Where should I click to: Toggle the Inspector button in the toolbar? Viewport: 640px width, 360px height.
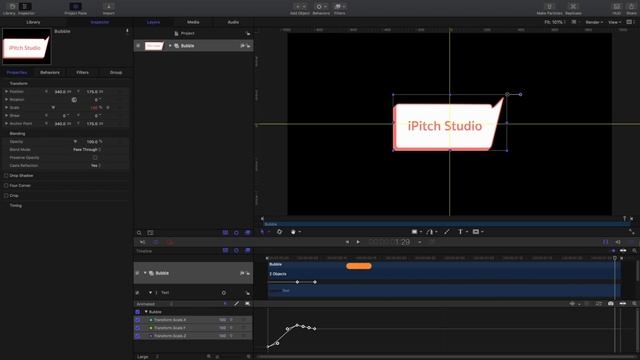pos(26,8)
